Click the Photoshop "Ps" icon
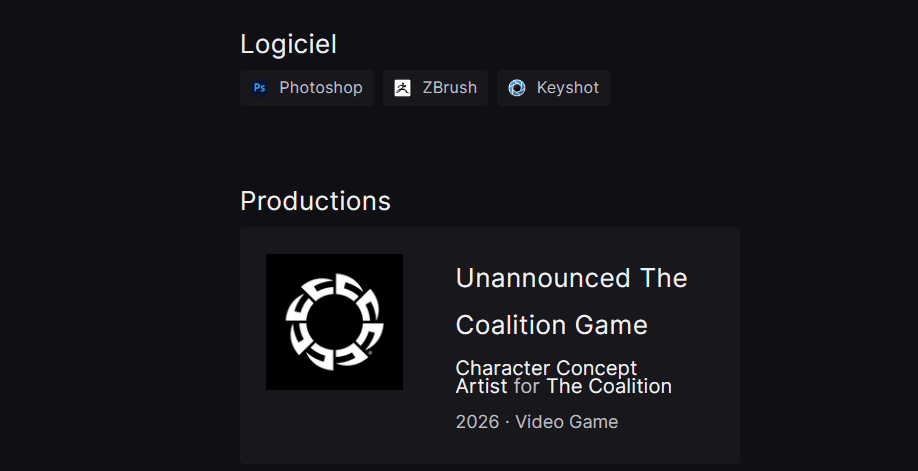The image size is (918, 471). 260,88
